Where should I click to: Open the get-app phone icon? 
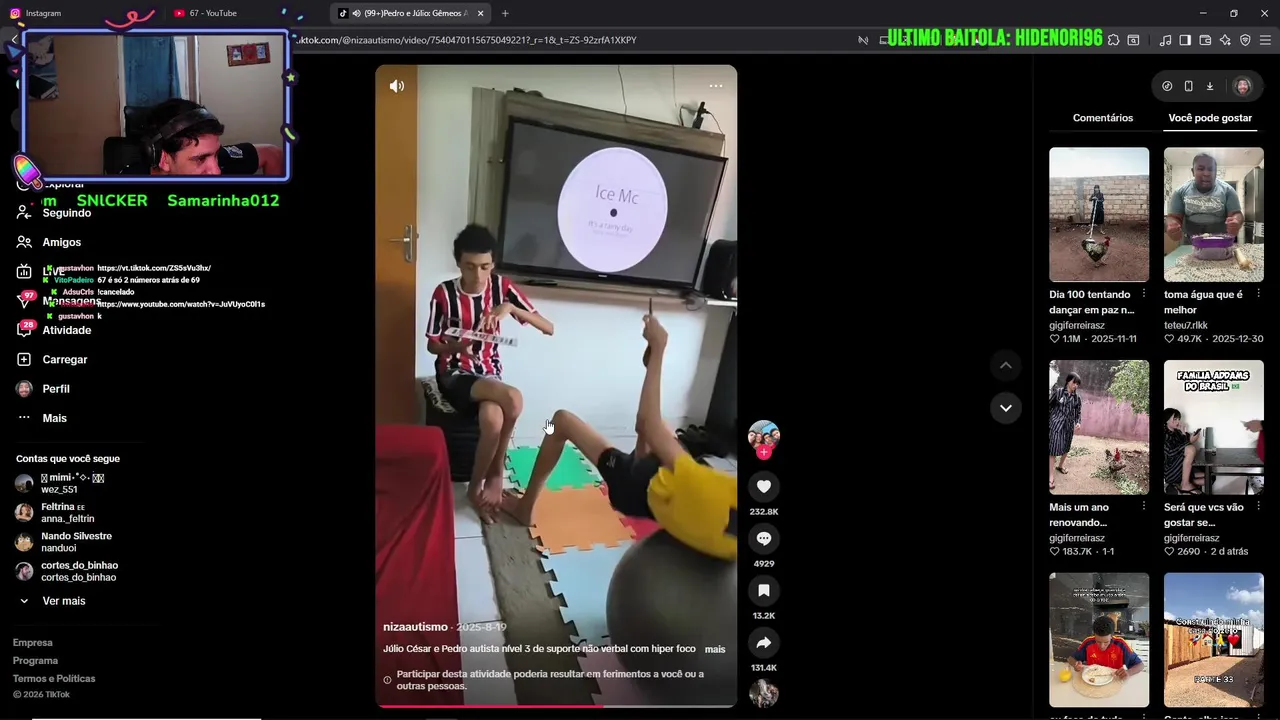1188,86
